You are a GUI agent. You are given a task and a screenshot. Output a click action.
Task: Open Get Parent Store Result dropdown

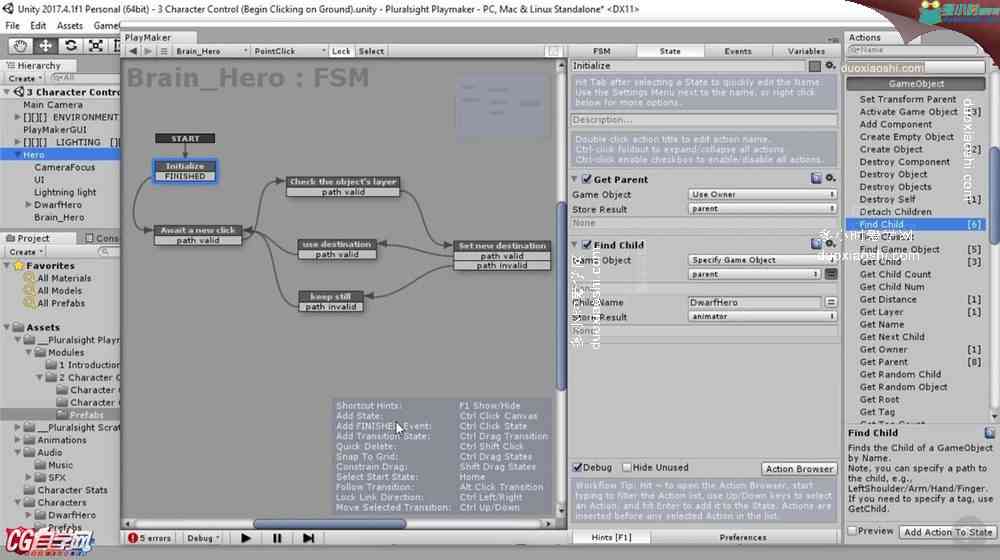(x=762, y=209)
